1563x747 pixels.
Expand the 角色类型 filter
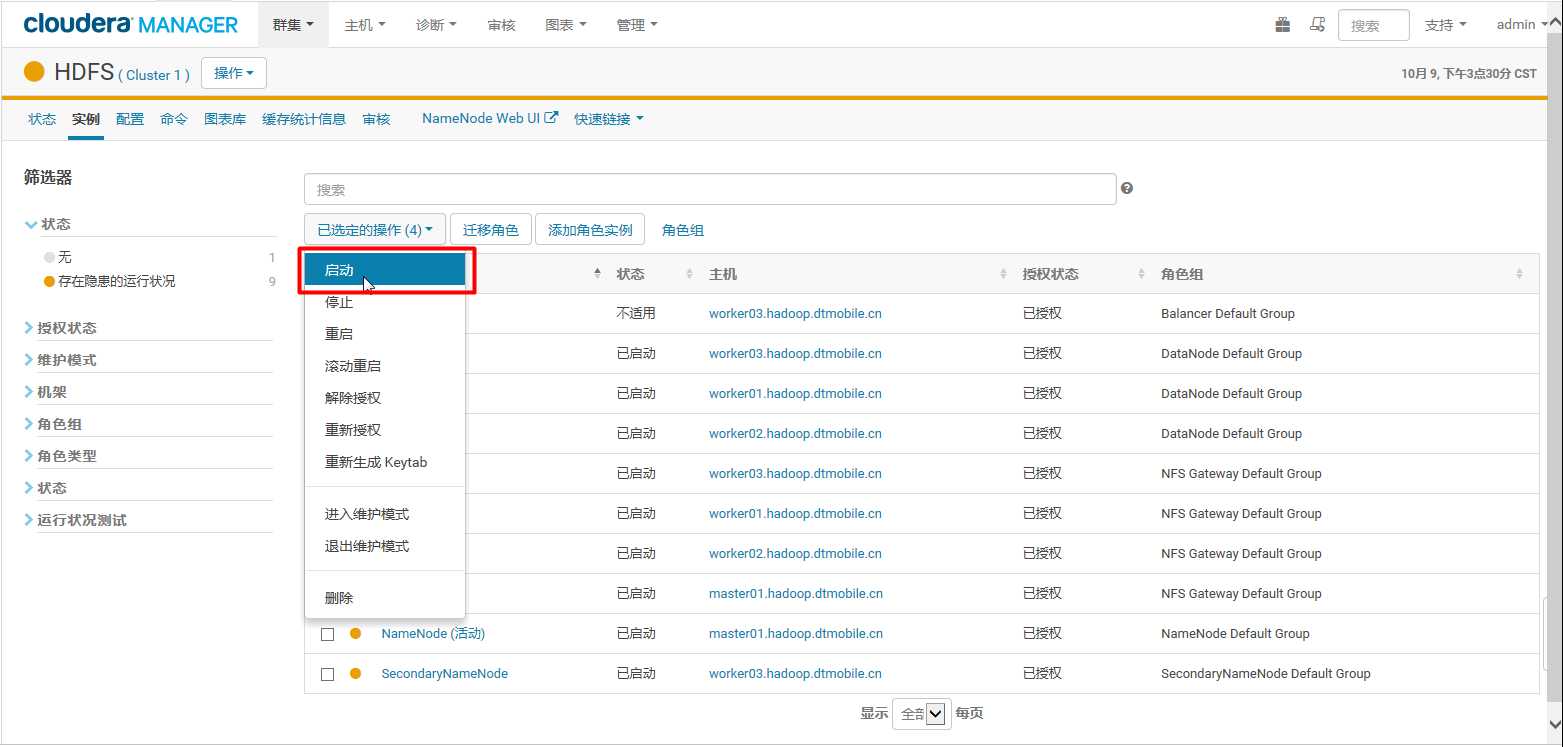(61, 456)
